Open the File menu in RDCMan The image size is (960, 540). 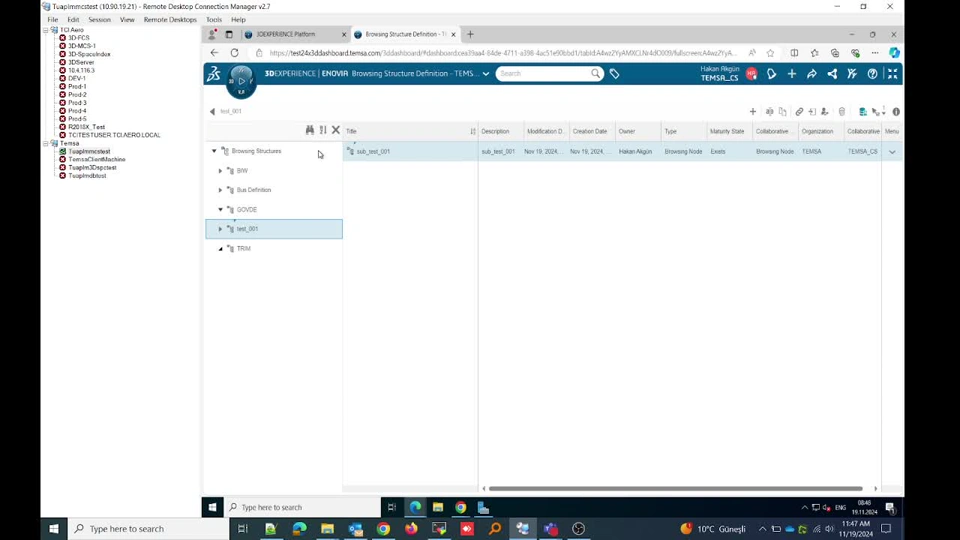pyautogui.click(x=53, y=20)
